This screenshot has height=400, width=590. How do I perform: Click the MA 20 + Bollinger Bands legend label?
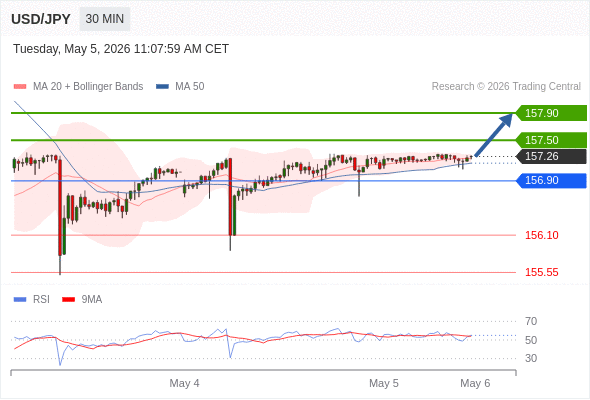[88, 87]
